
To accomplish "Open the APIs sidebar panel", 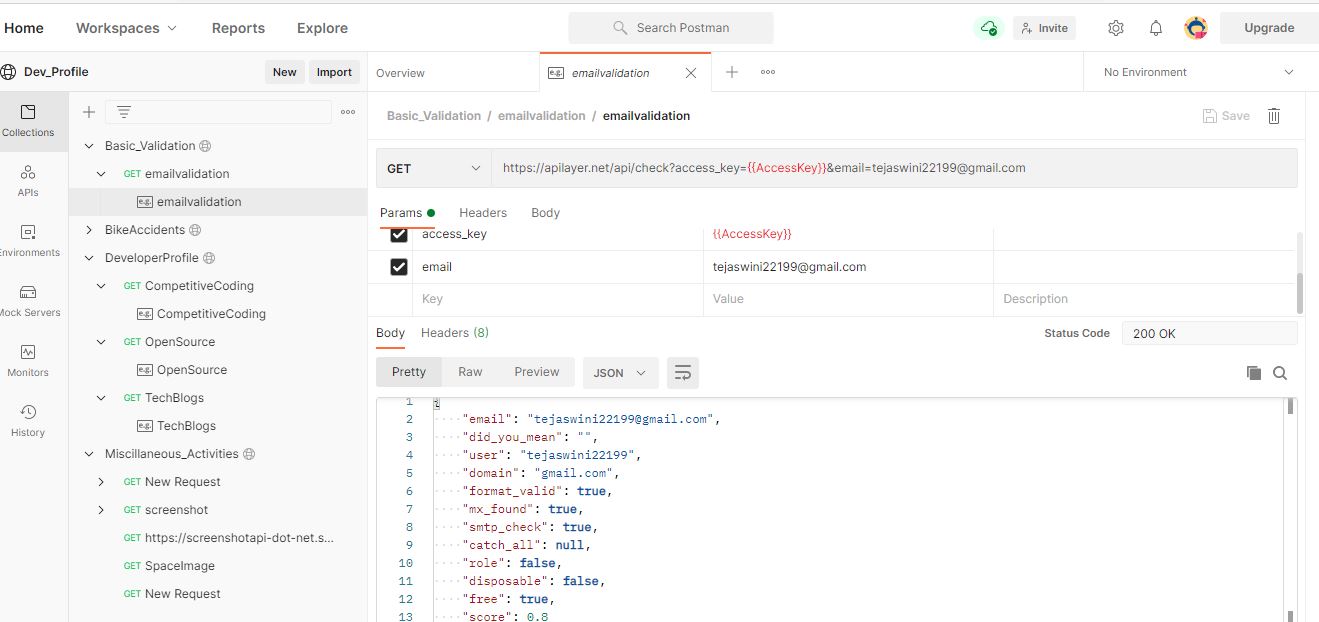I will pos(28,180).
